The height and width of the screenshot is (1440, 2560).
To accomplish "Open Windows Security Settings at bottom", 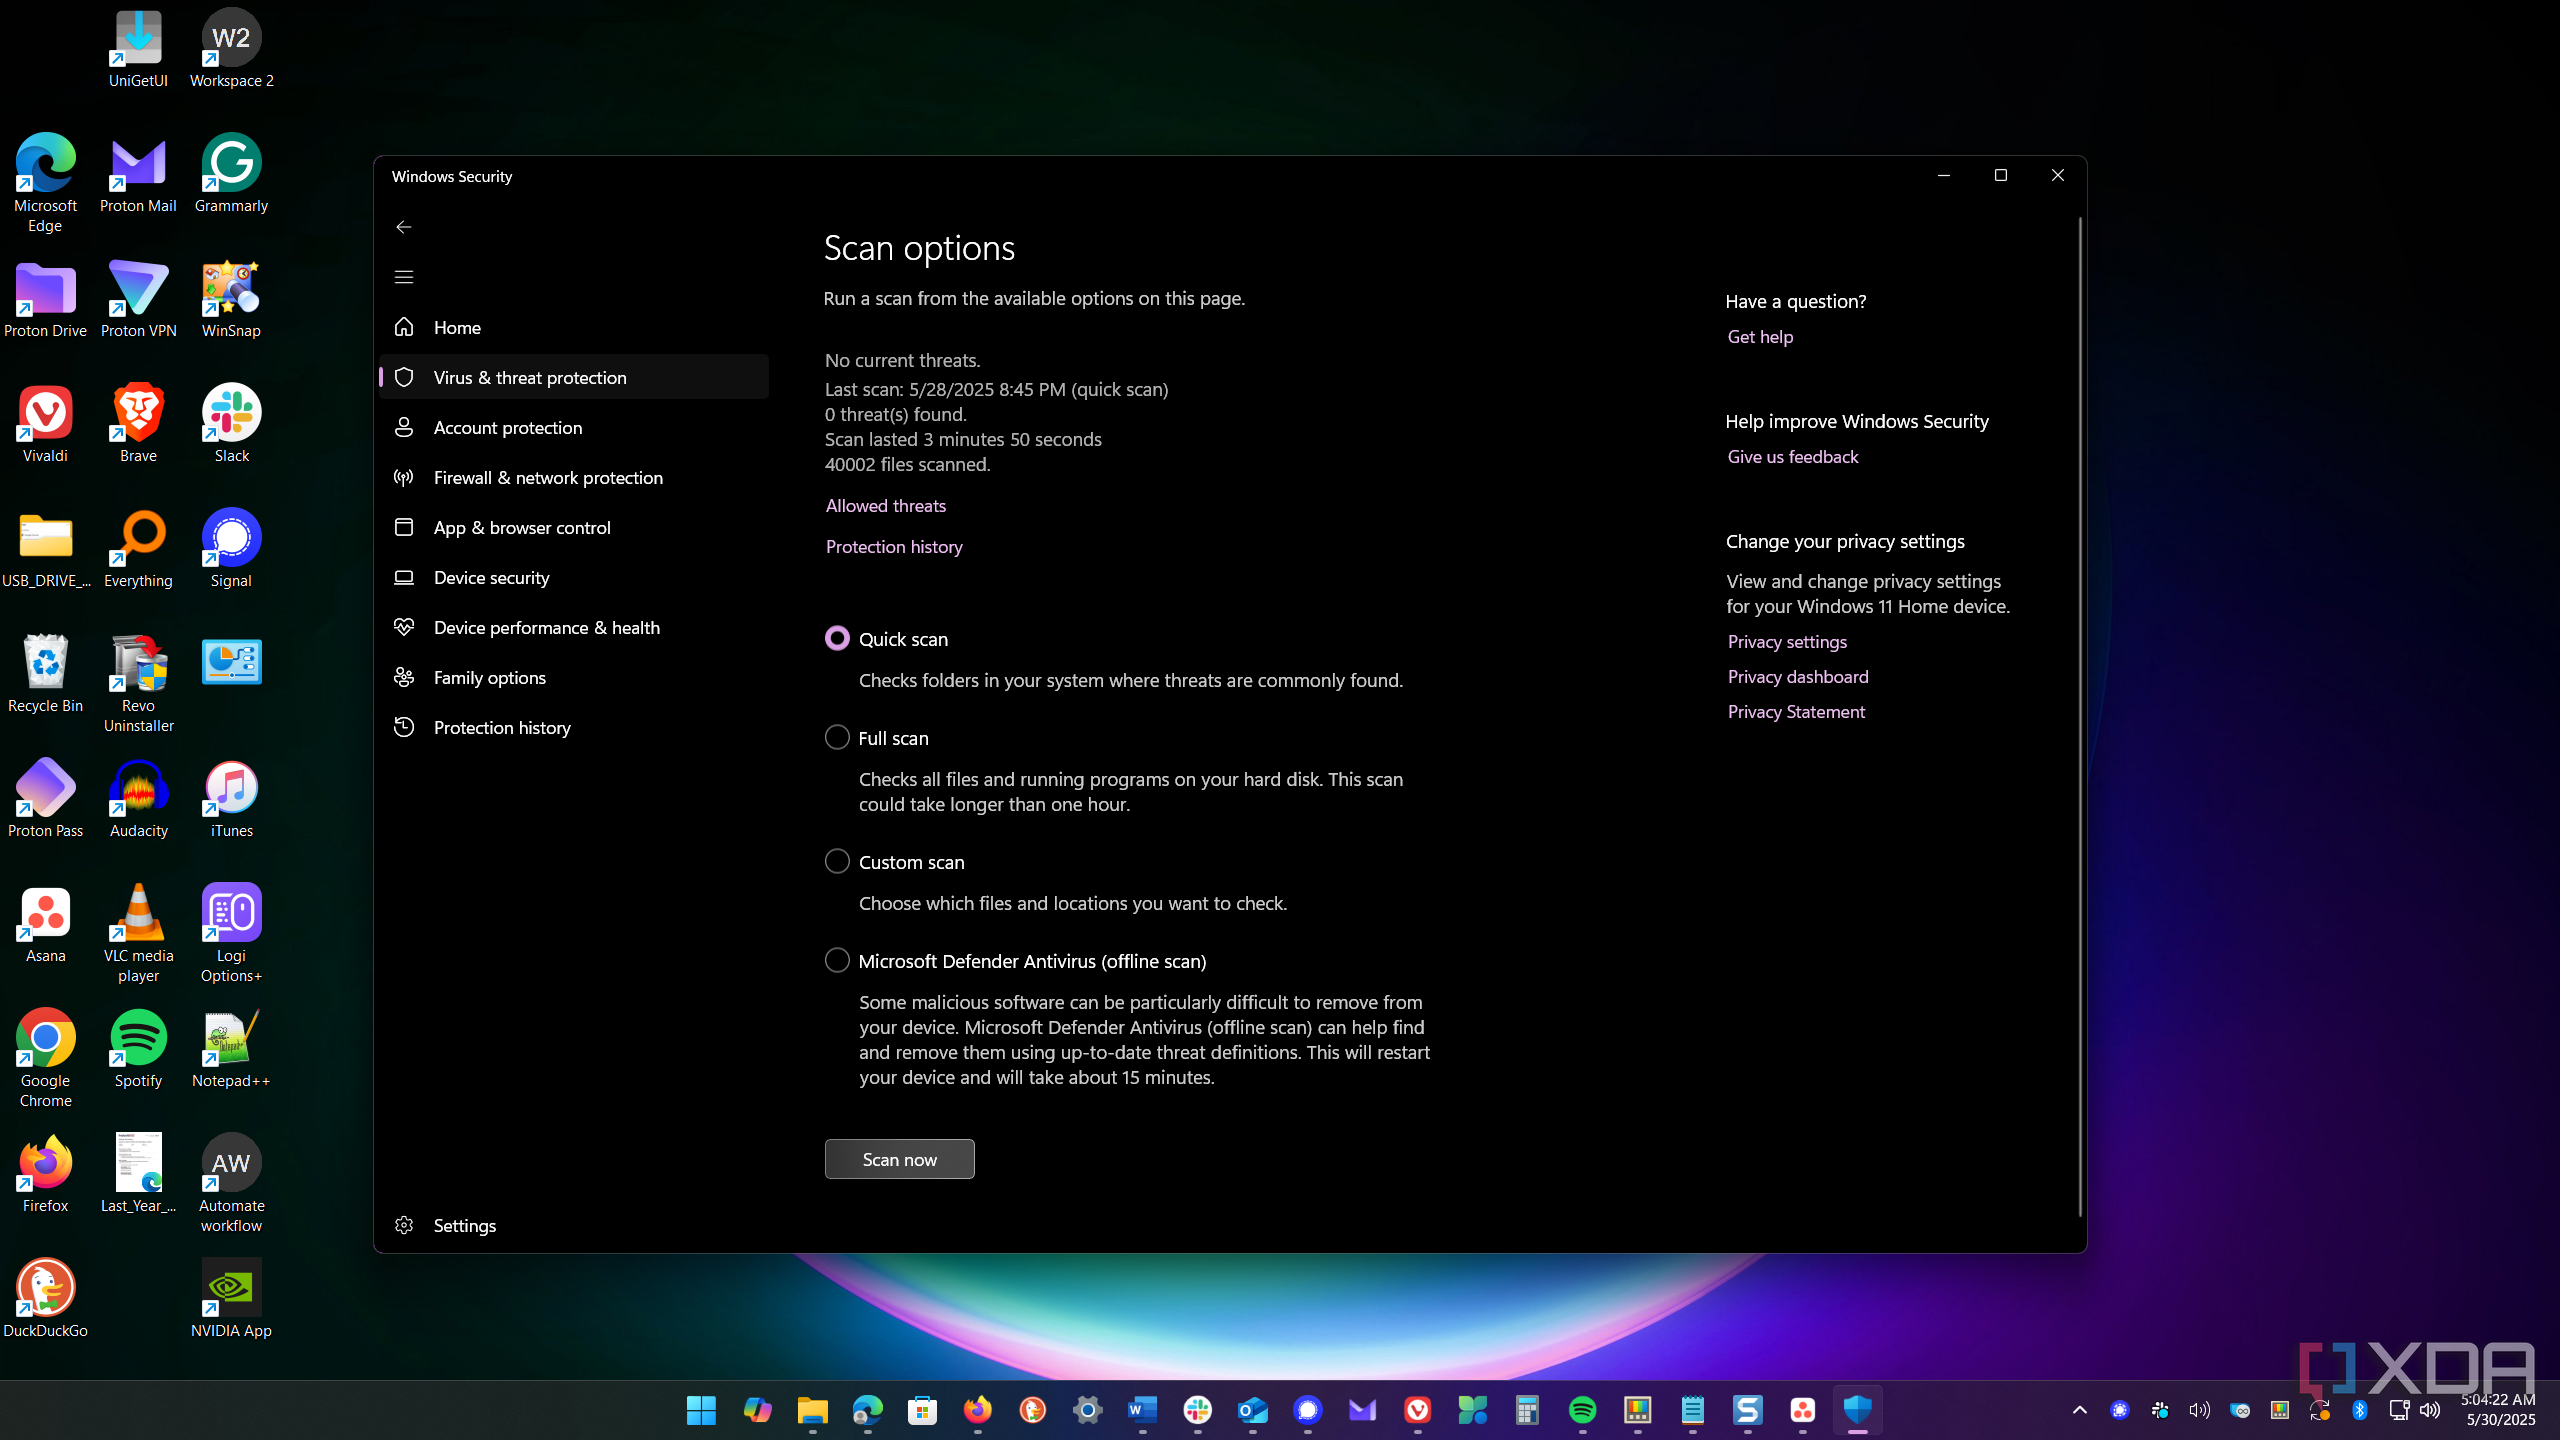I will coord(574,1225).
